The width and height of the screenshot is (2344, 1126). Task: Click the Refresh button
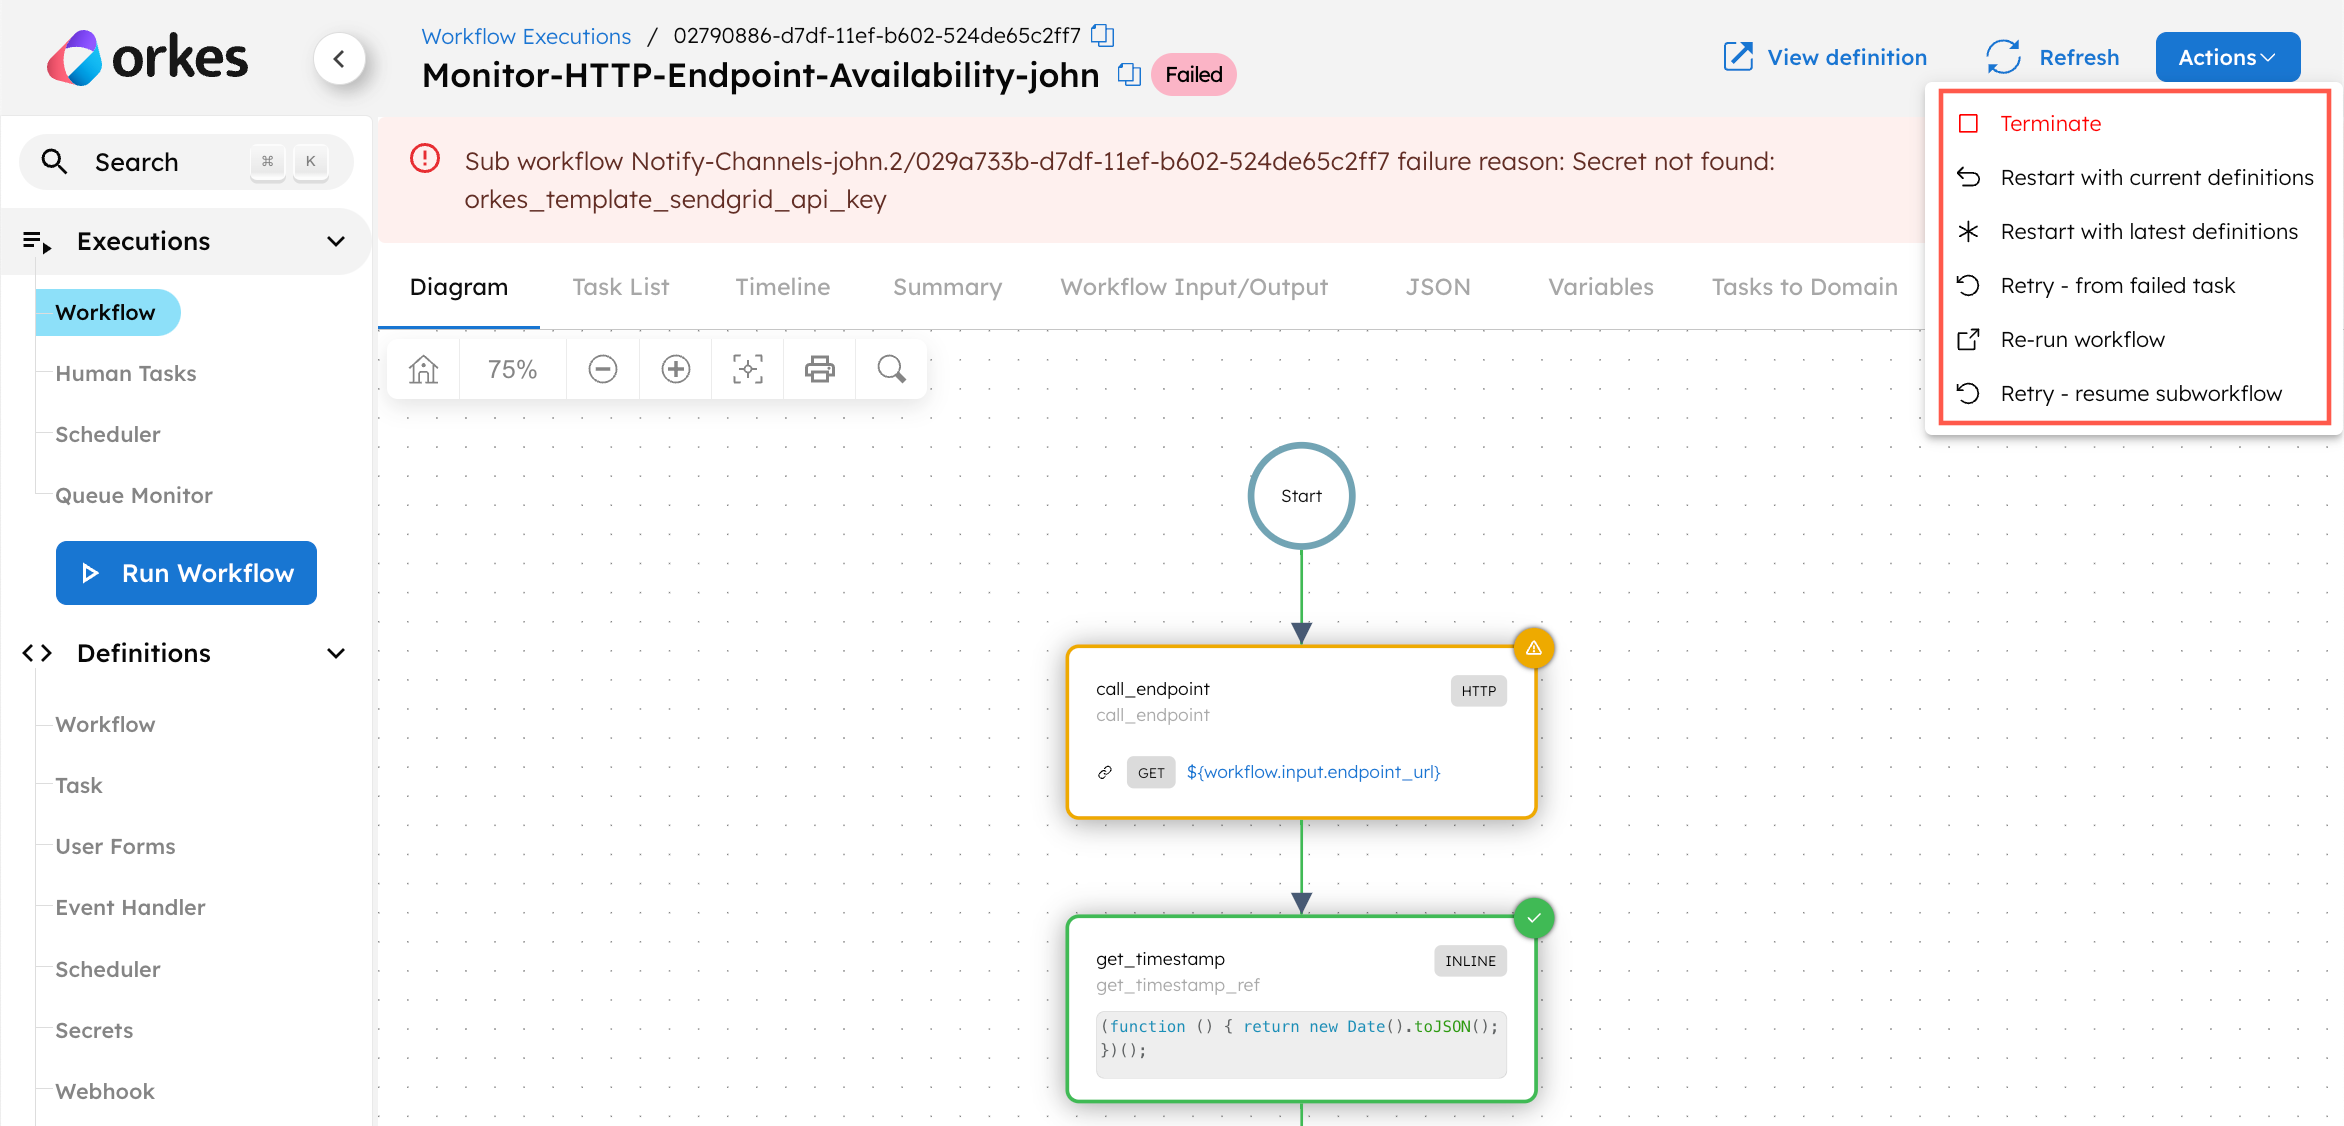tap(2053, 58)
